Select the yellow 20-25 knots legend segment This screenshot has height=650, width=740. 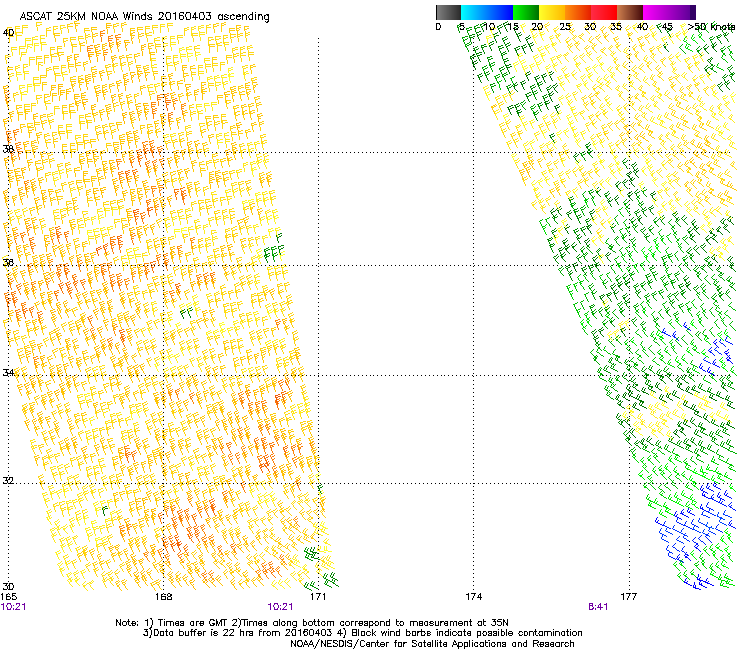point(552,12)
